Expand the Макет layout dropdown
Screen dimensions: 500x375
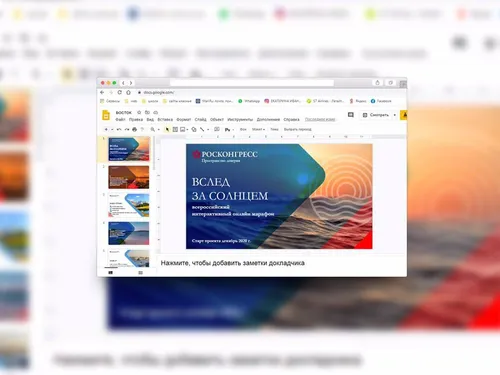click(258, 129)
